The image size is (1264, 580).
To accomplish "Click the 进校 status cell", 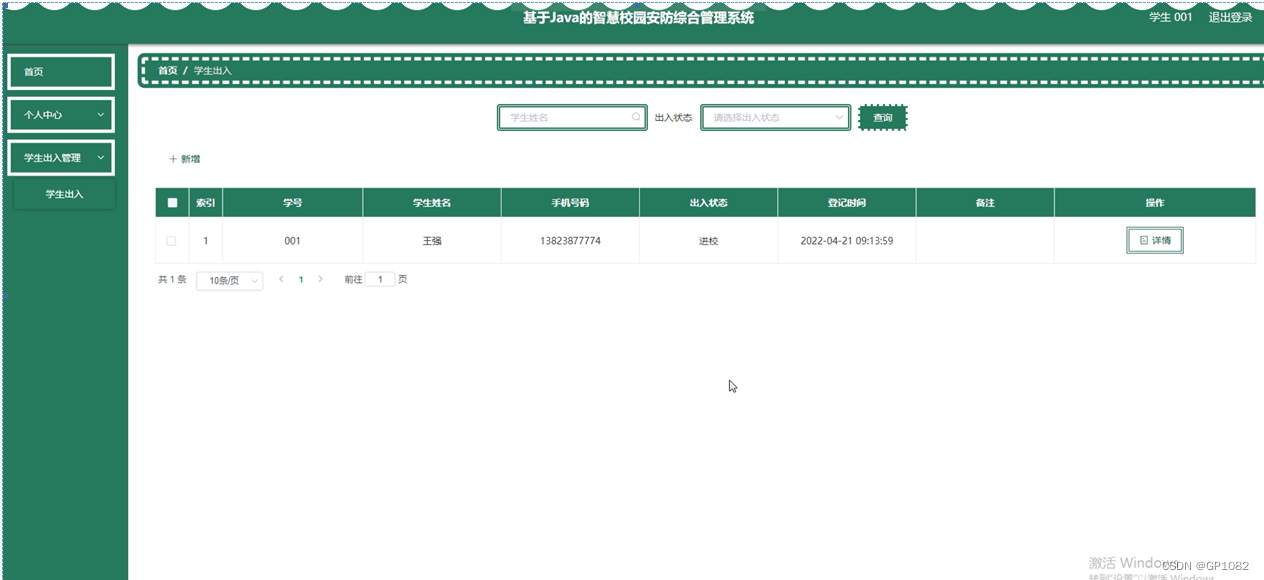I will click(x=708, y=241).
